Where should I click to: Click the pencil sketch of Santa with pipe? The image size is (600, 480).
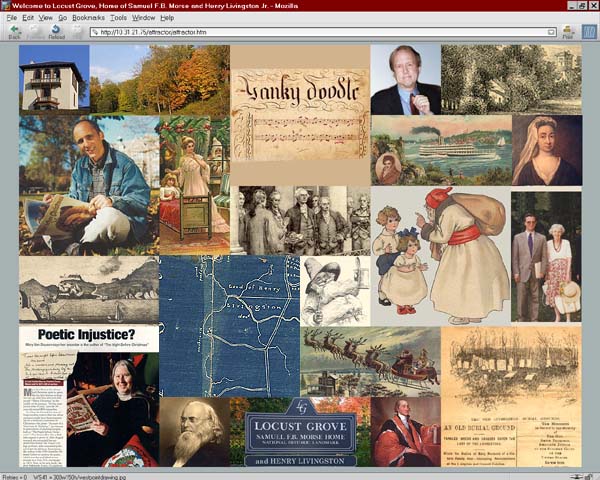335,291
